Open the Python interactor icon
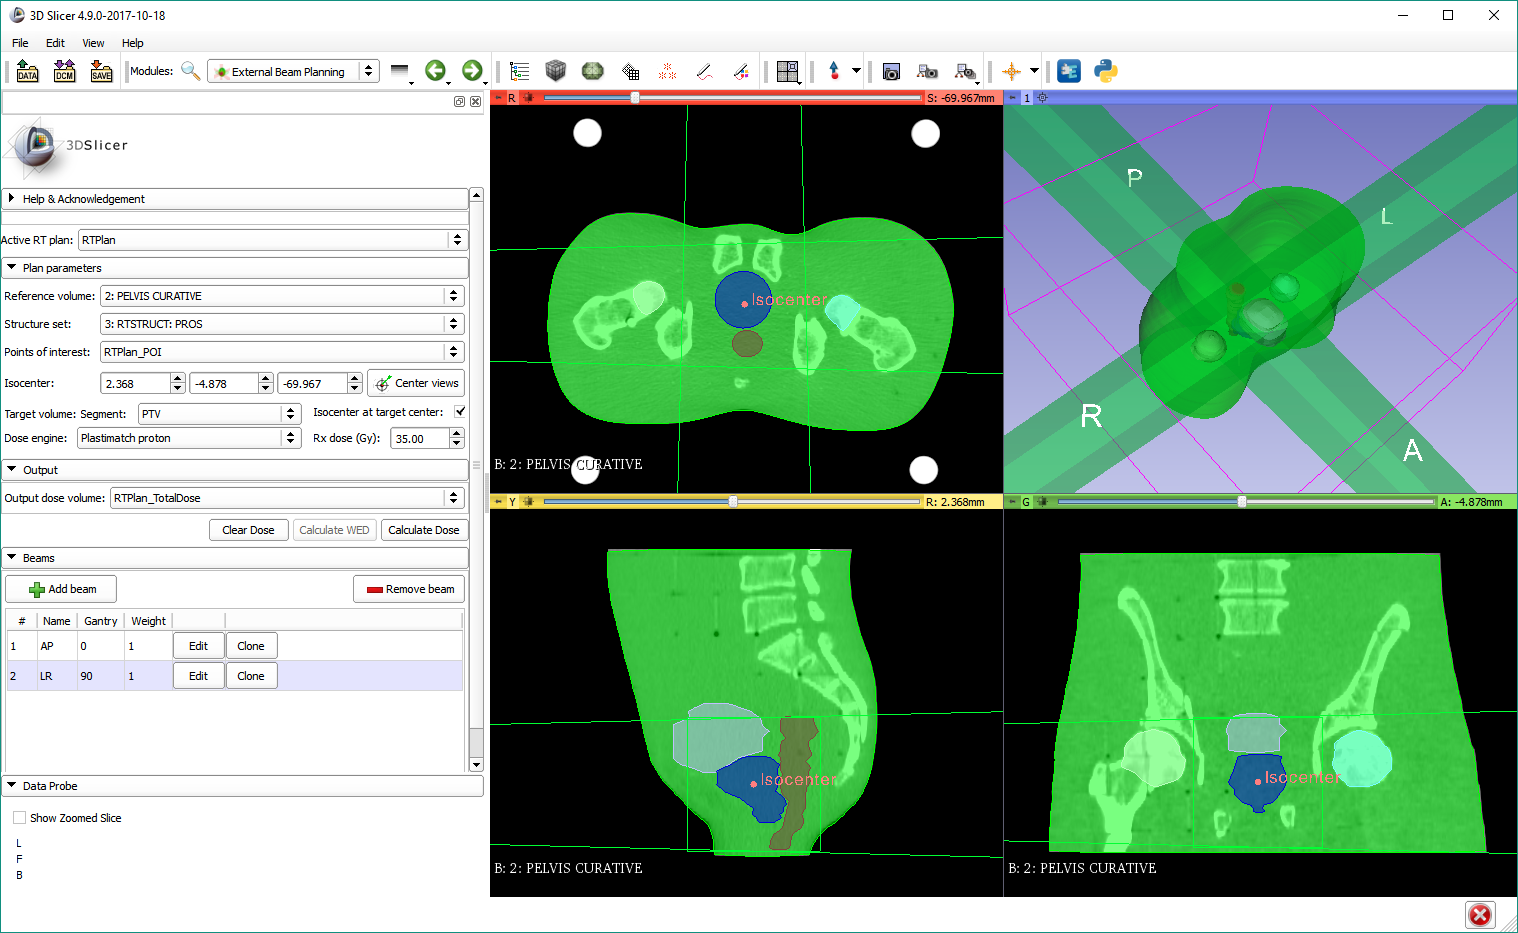This screenshot has width=1518, height=933. coord(1105,71)
